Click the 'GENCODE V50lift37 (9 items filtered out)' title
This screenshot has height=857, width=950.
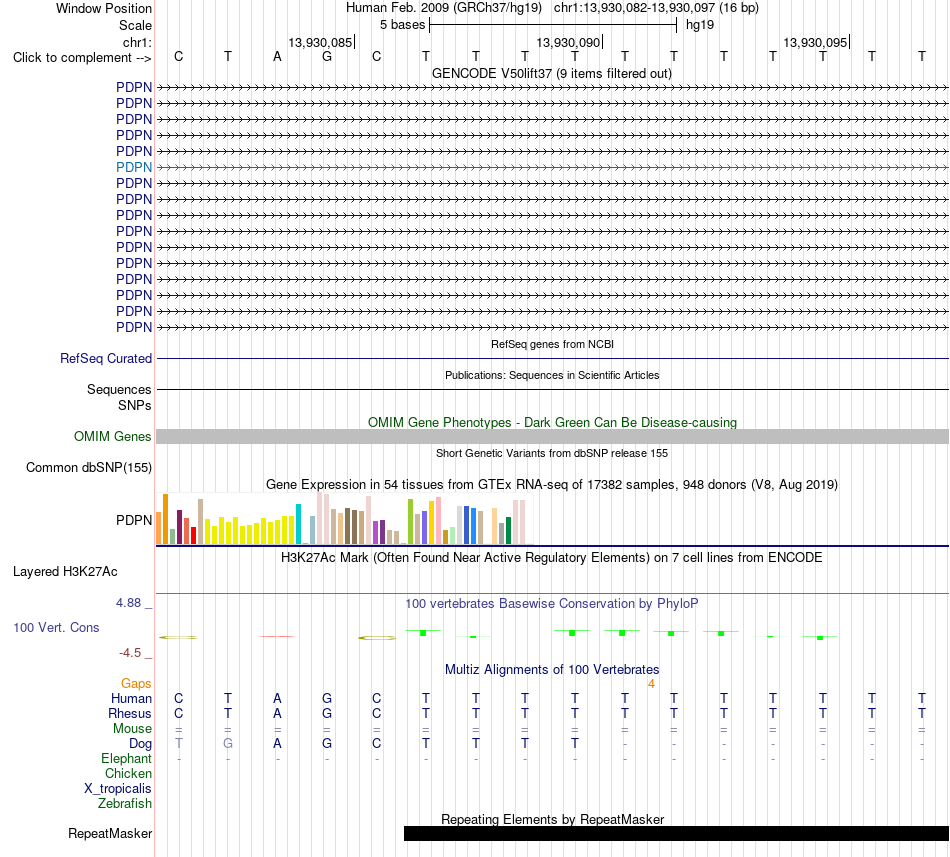coord(552,73)
